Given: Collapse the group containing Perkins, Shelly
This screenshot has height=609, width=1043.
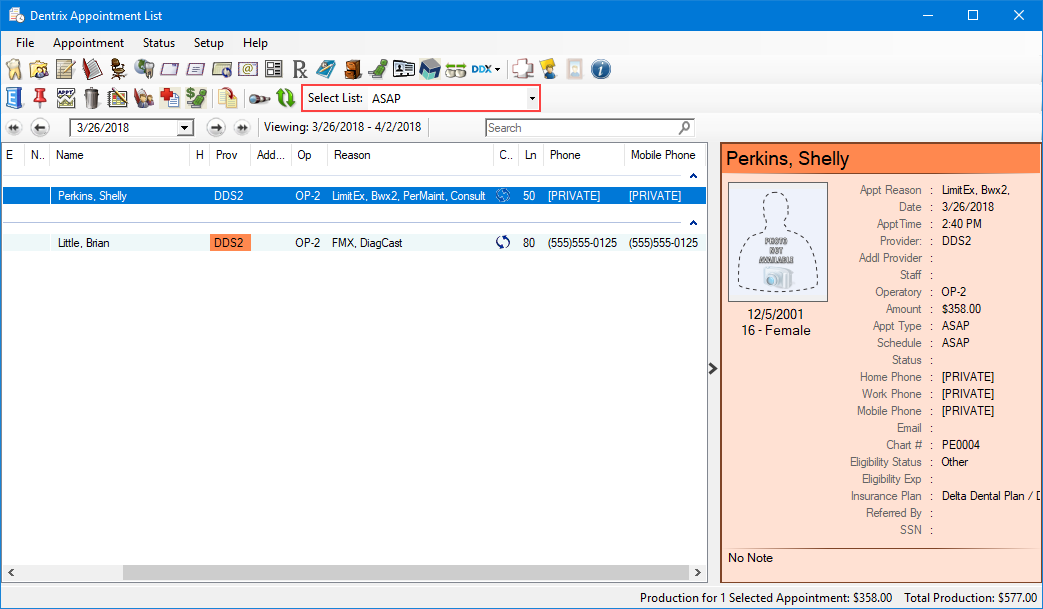Looking at the screenshot, I should (x=692, y=176).
